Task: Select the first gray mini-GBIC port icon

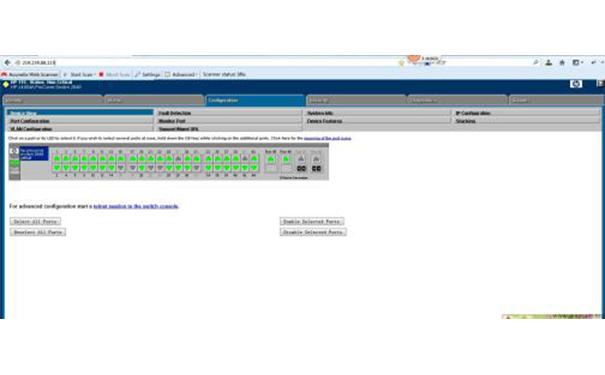Action: [301, 159]
